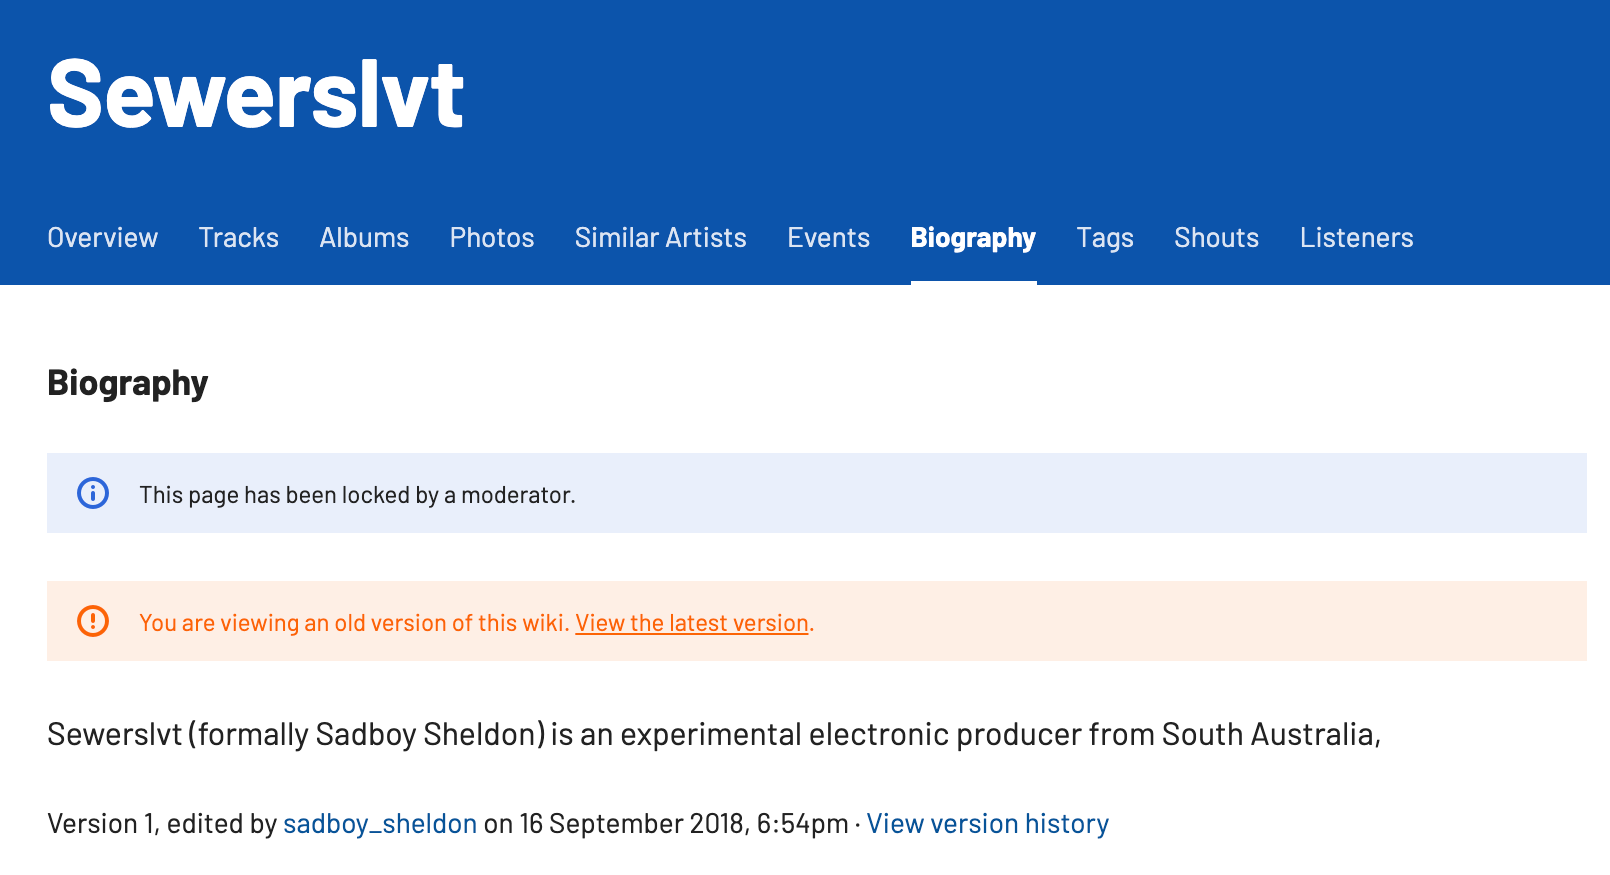Go to the Albums tab
This screenshot has width=1610, height=875.
(364, 238)
